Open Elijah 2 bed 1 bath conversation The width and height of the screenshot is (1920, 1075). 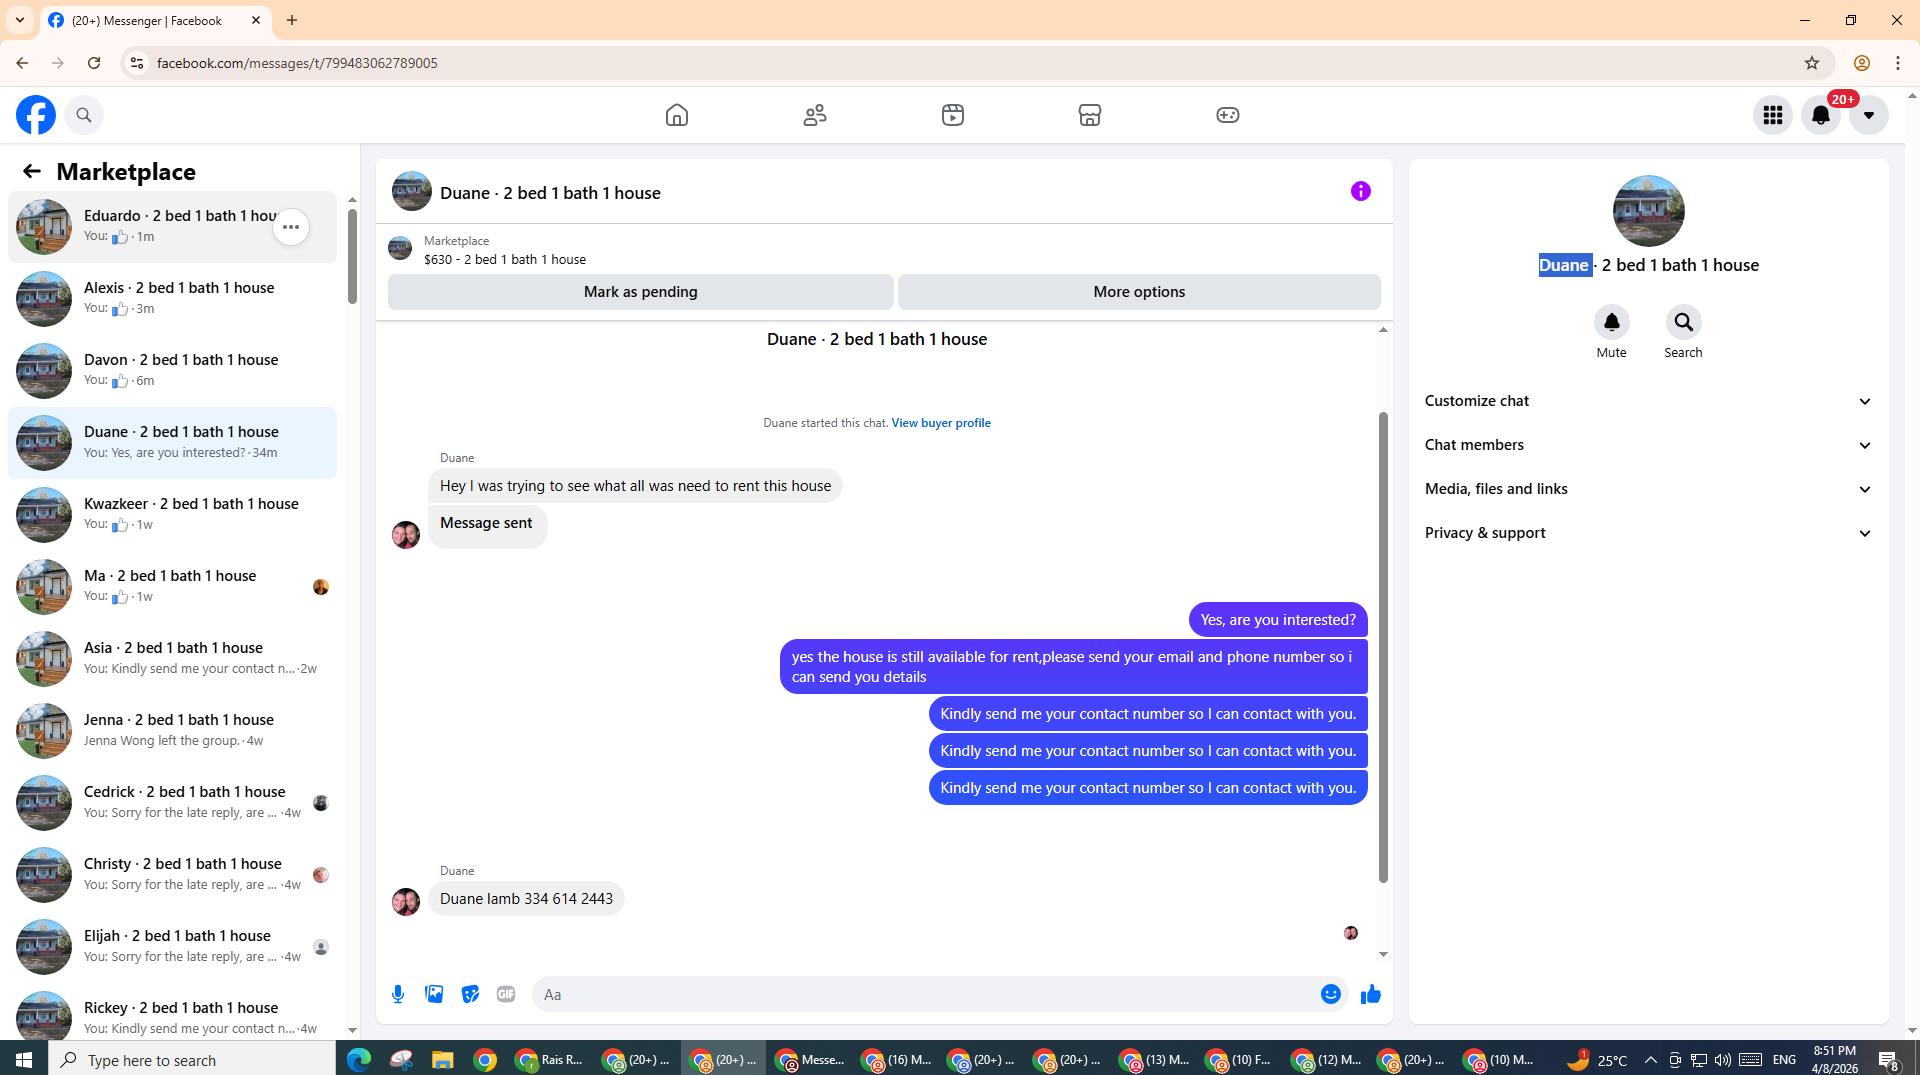(x=173, y=946)
